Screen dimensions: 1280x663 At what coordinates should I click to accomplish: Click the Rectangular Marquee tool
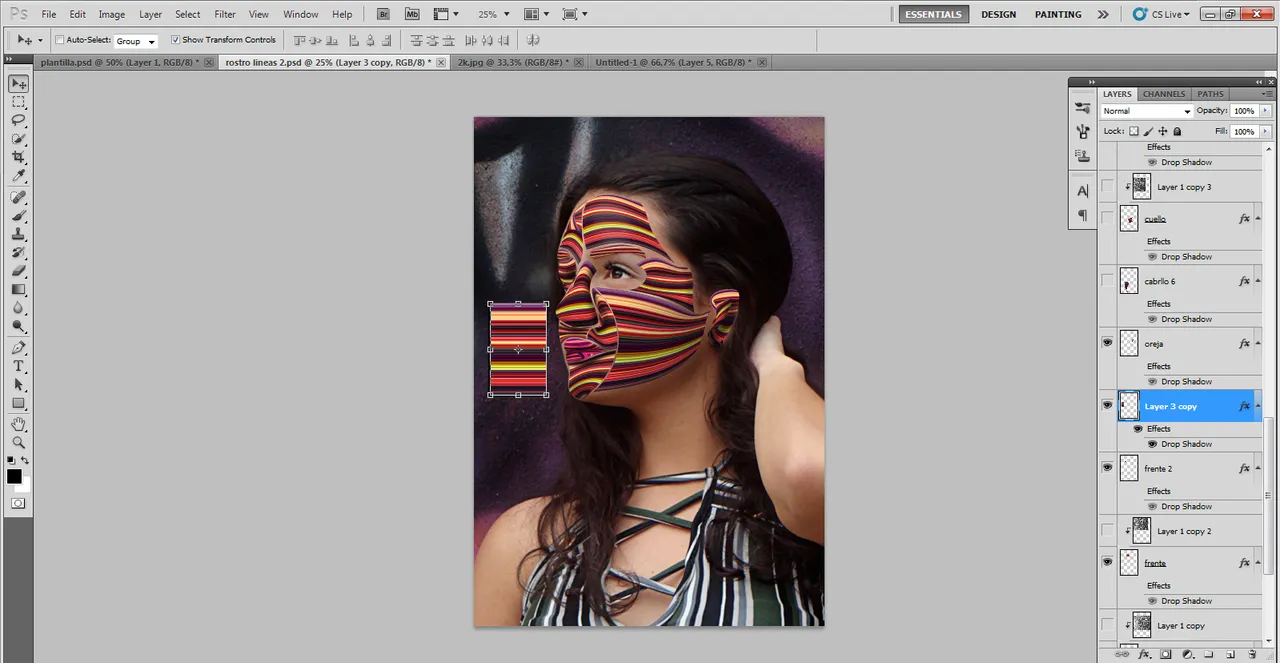click(x=18, y=102)
